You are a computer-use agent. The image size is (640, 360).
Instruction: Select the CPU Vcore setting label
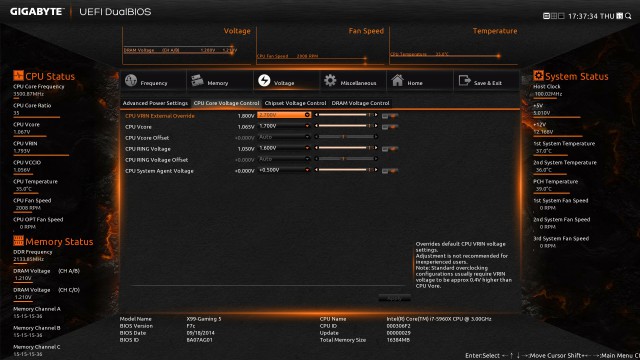coord(138,127)
